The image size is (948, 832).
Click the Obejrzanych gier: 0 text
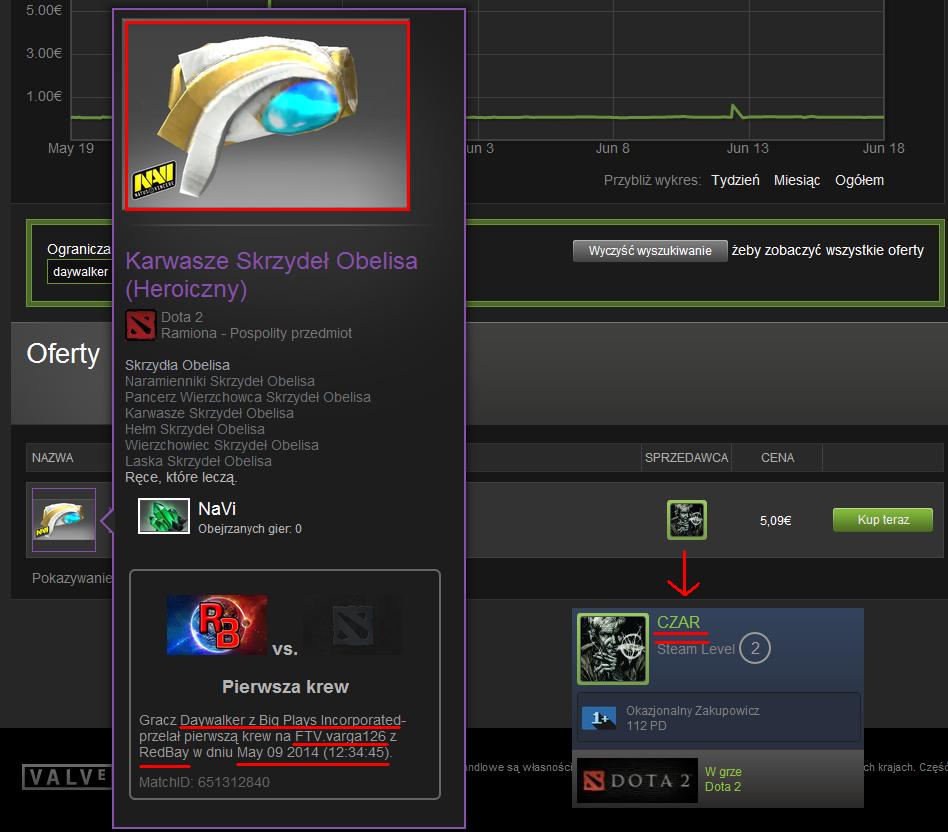pos(250,529)
